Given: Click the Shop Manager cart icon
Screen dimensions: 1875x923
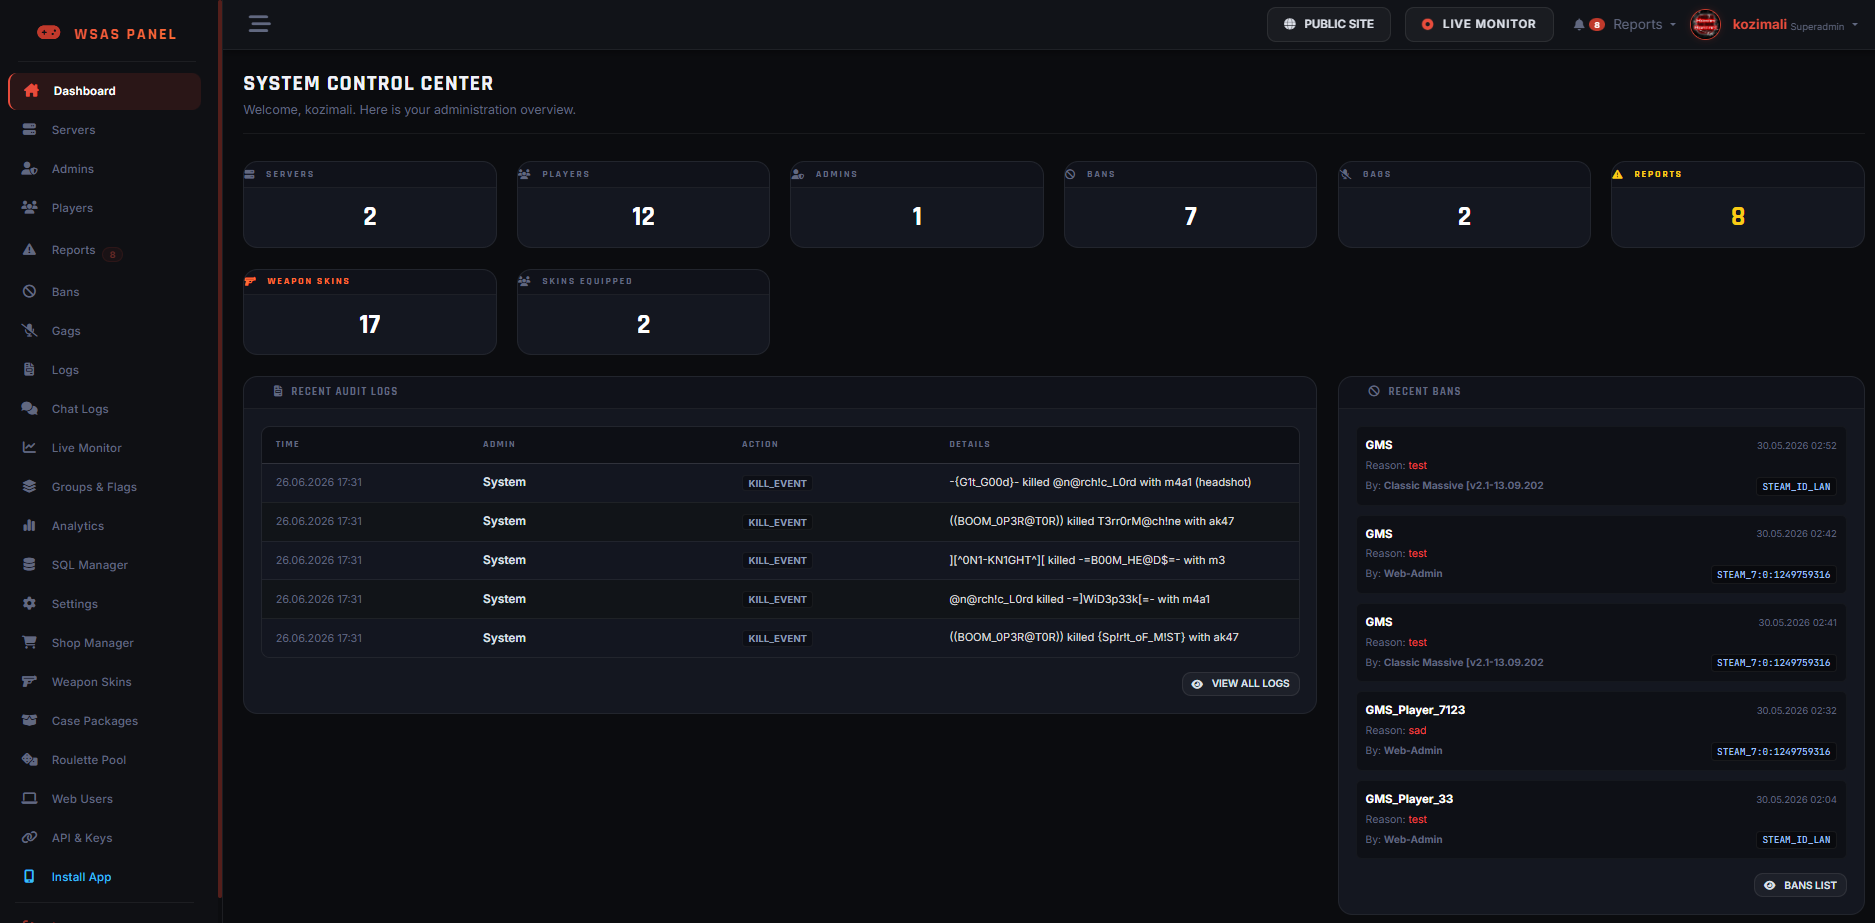Looking at the screenshot, I should [x=30, y=643].
